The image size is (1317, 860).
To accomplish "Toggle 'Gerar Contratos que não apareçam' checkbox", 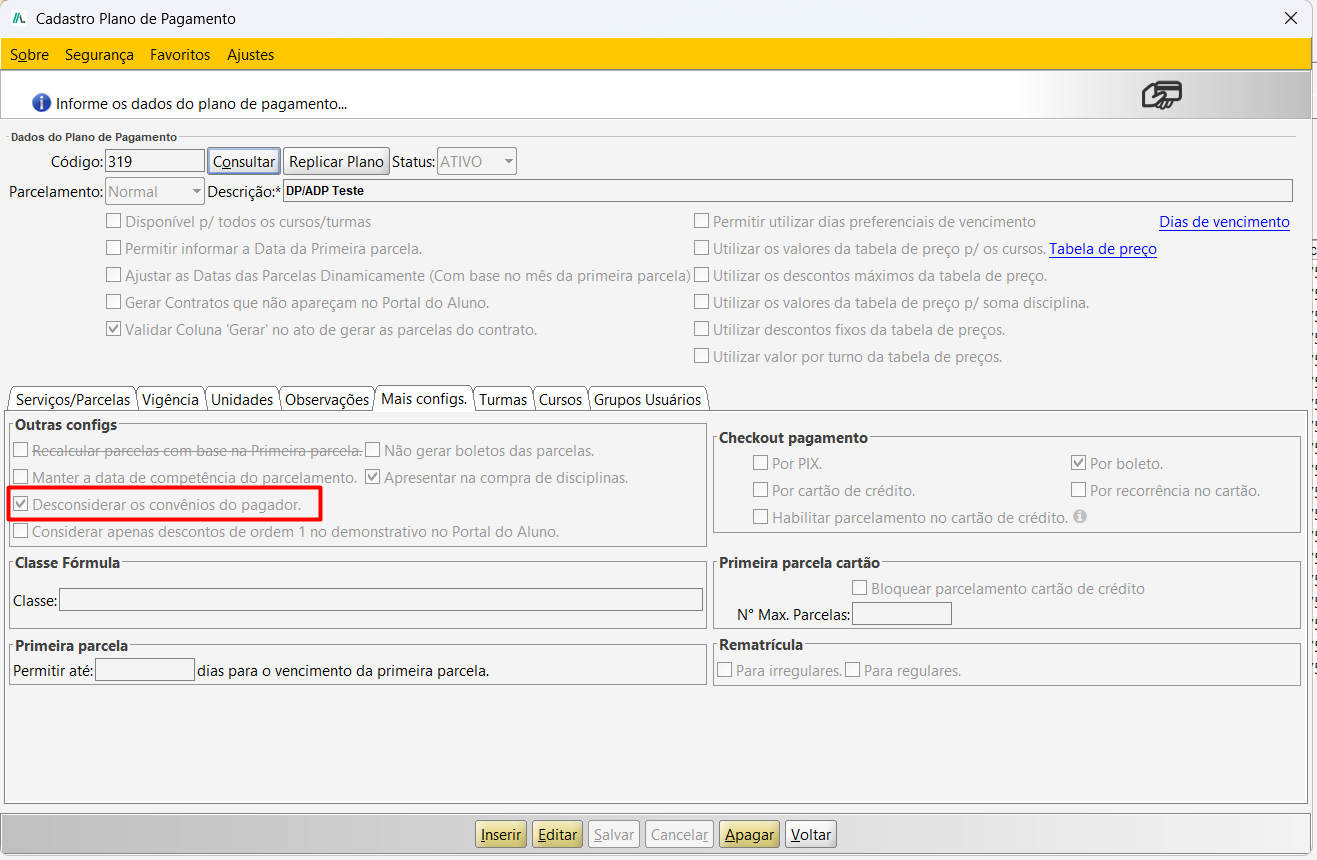I will [x=114, y=303].
